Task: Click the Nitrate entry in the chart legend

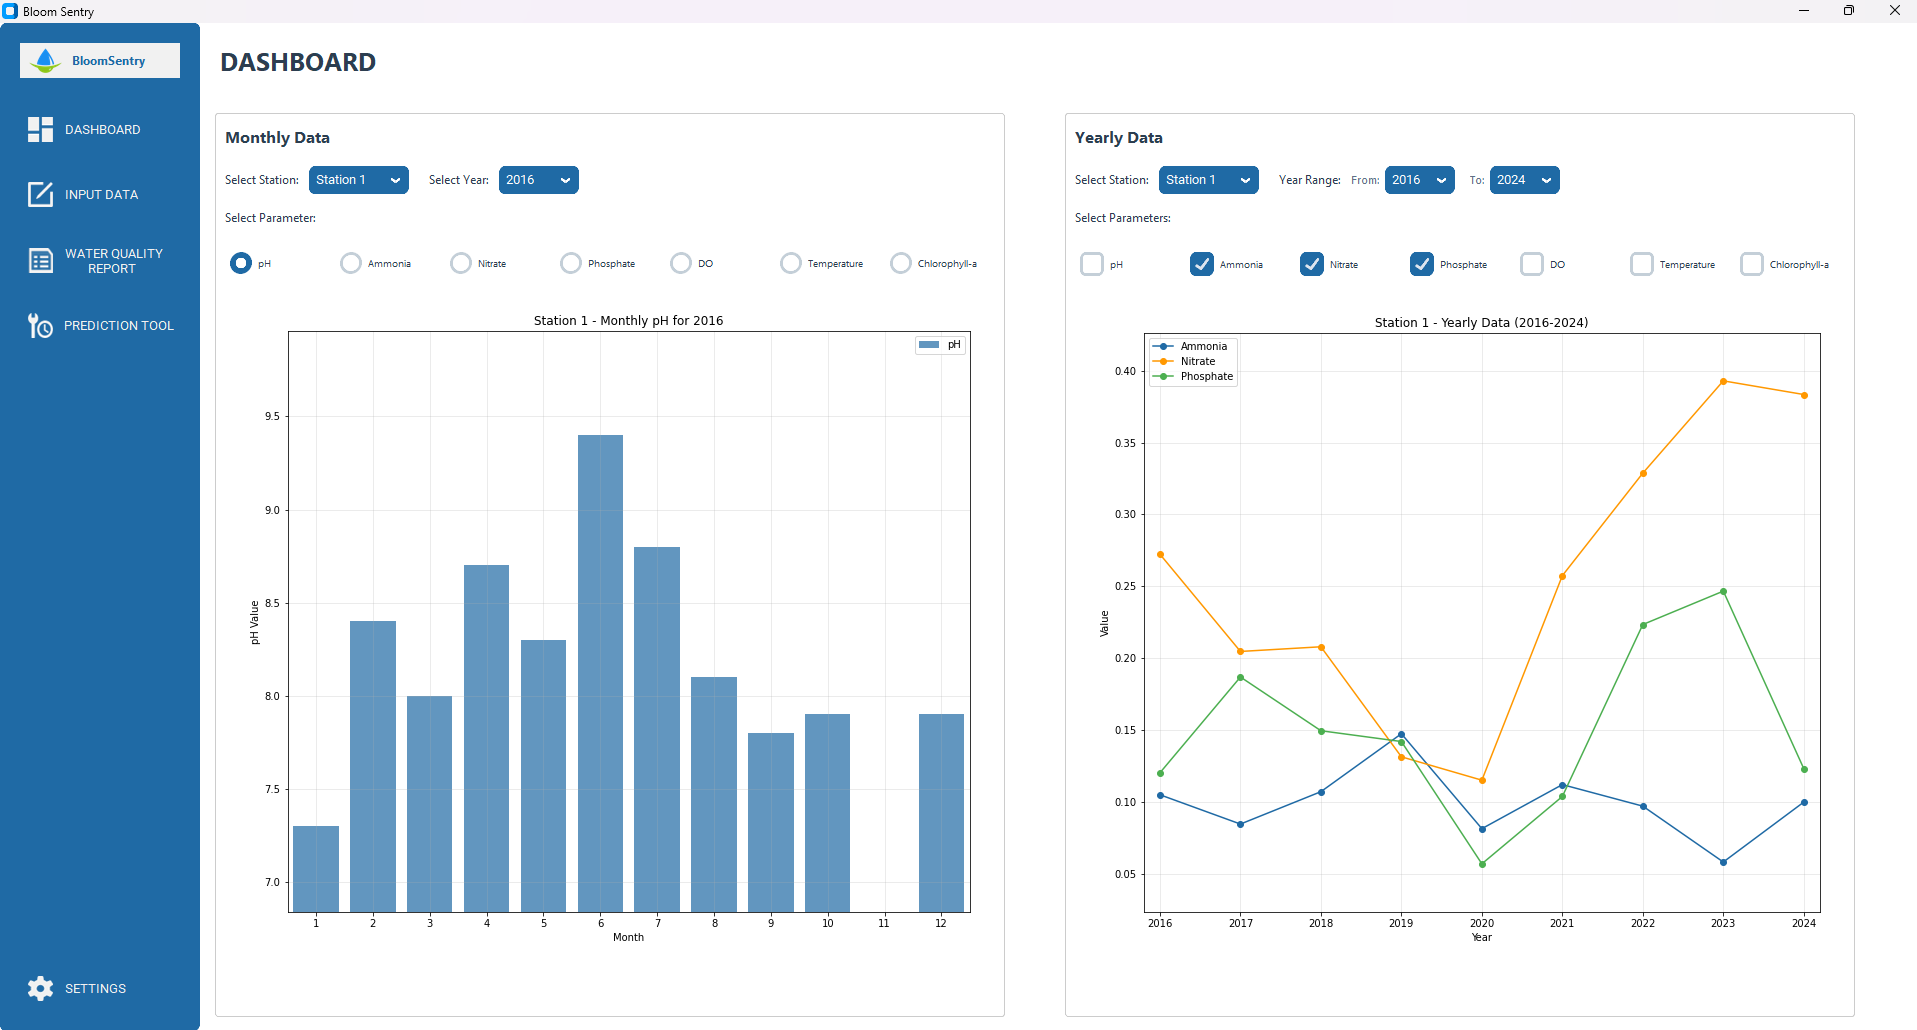Action: (x=1197, y=361)
